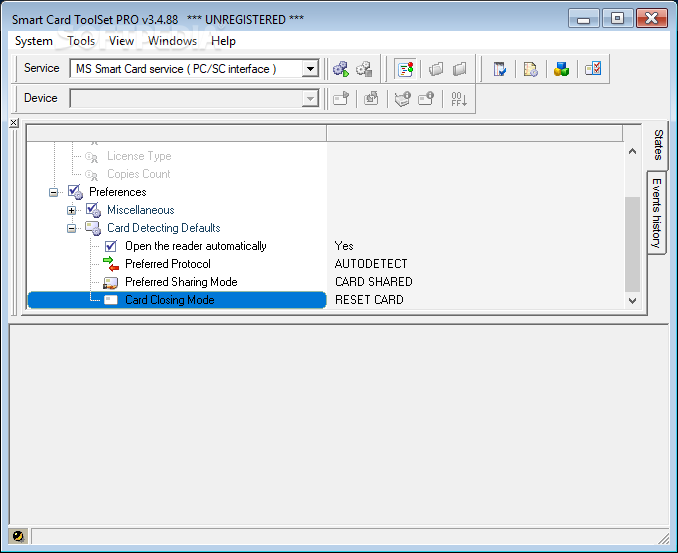This screenshot has height=553, width=678.
Task: Maximize the Smart Card ToolSet window
Action: pos(617,19)
